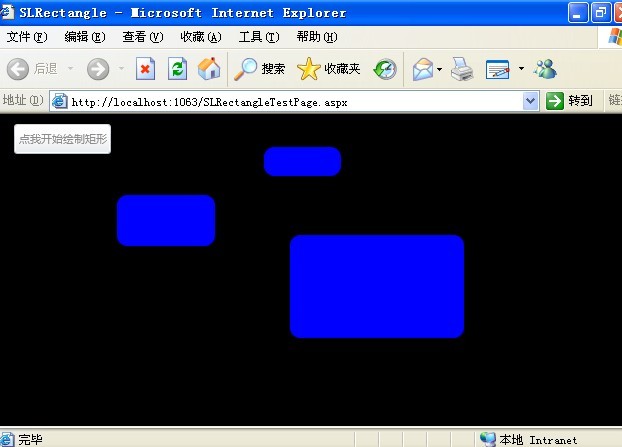Click the Mail envelope icon
This screenshot has width=622, height=447.
click(423, 69)
